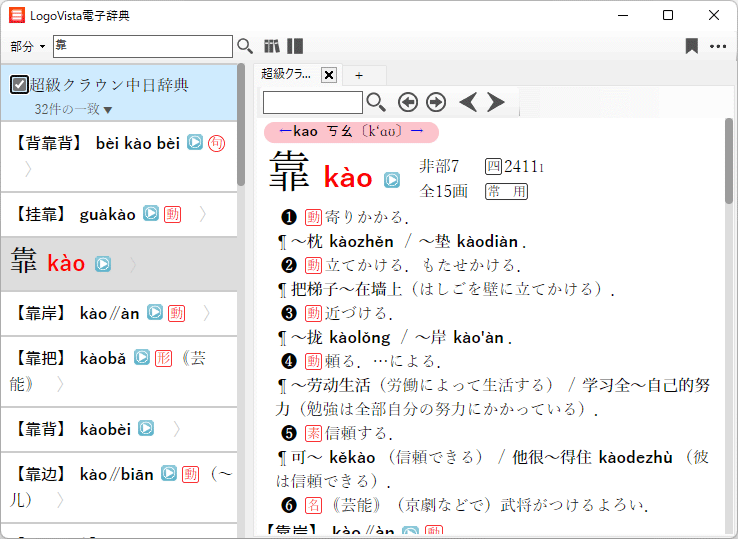Expand the 32件の一致 results dropdown

click(x=108, y=109)
